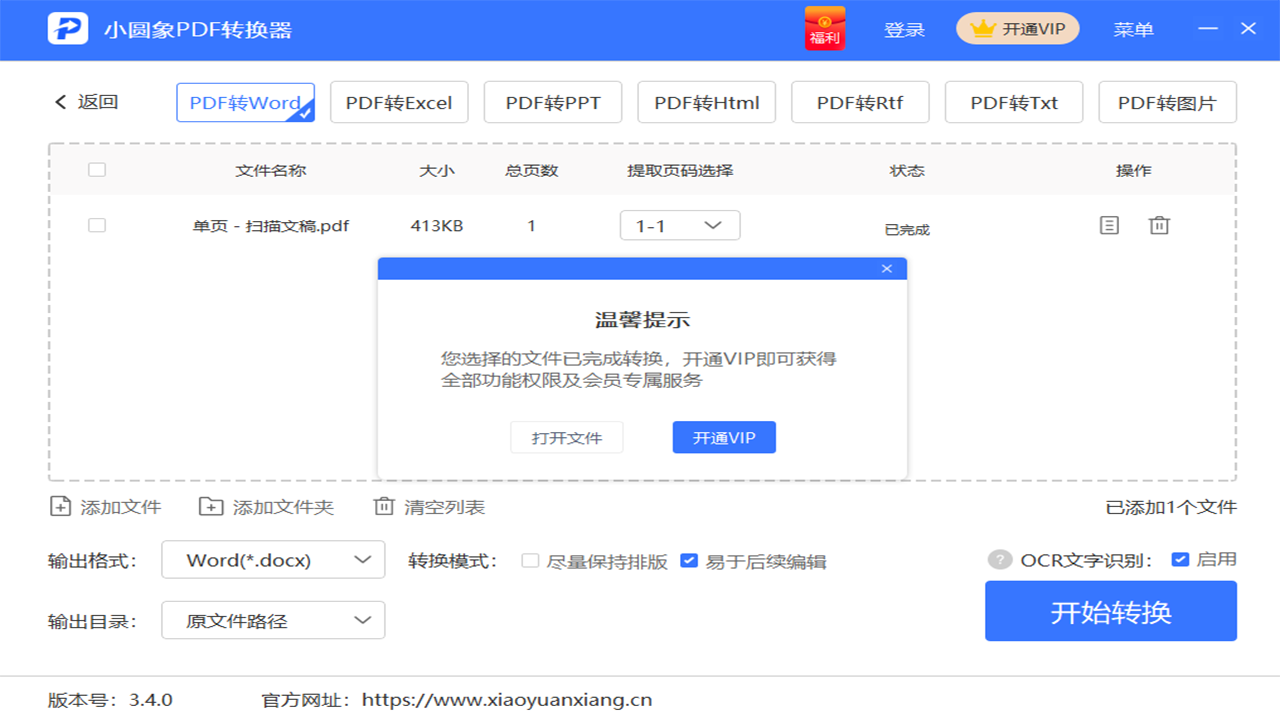Open the 1-1 page range dropdown
This screenshot has width=1280, height=720.
pyautogui.click(x=680, y=225)
